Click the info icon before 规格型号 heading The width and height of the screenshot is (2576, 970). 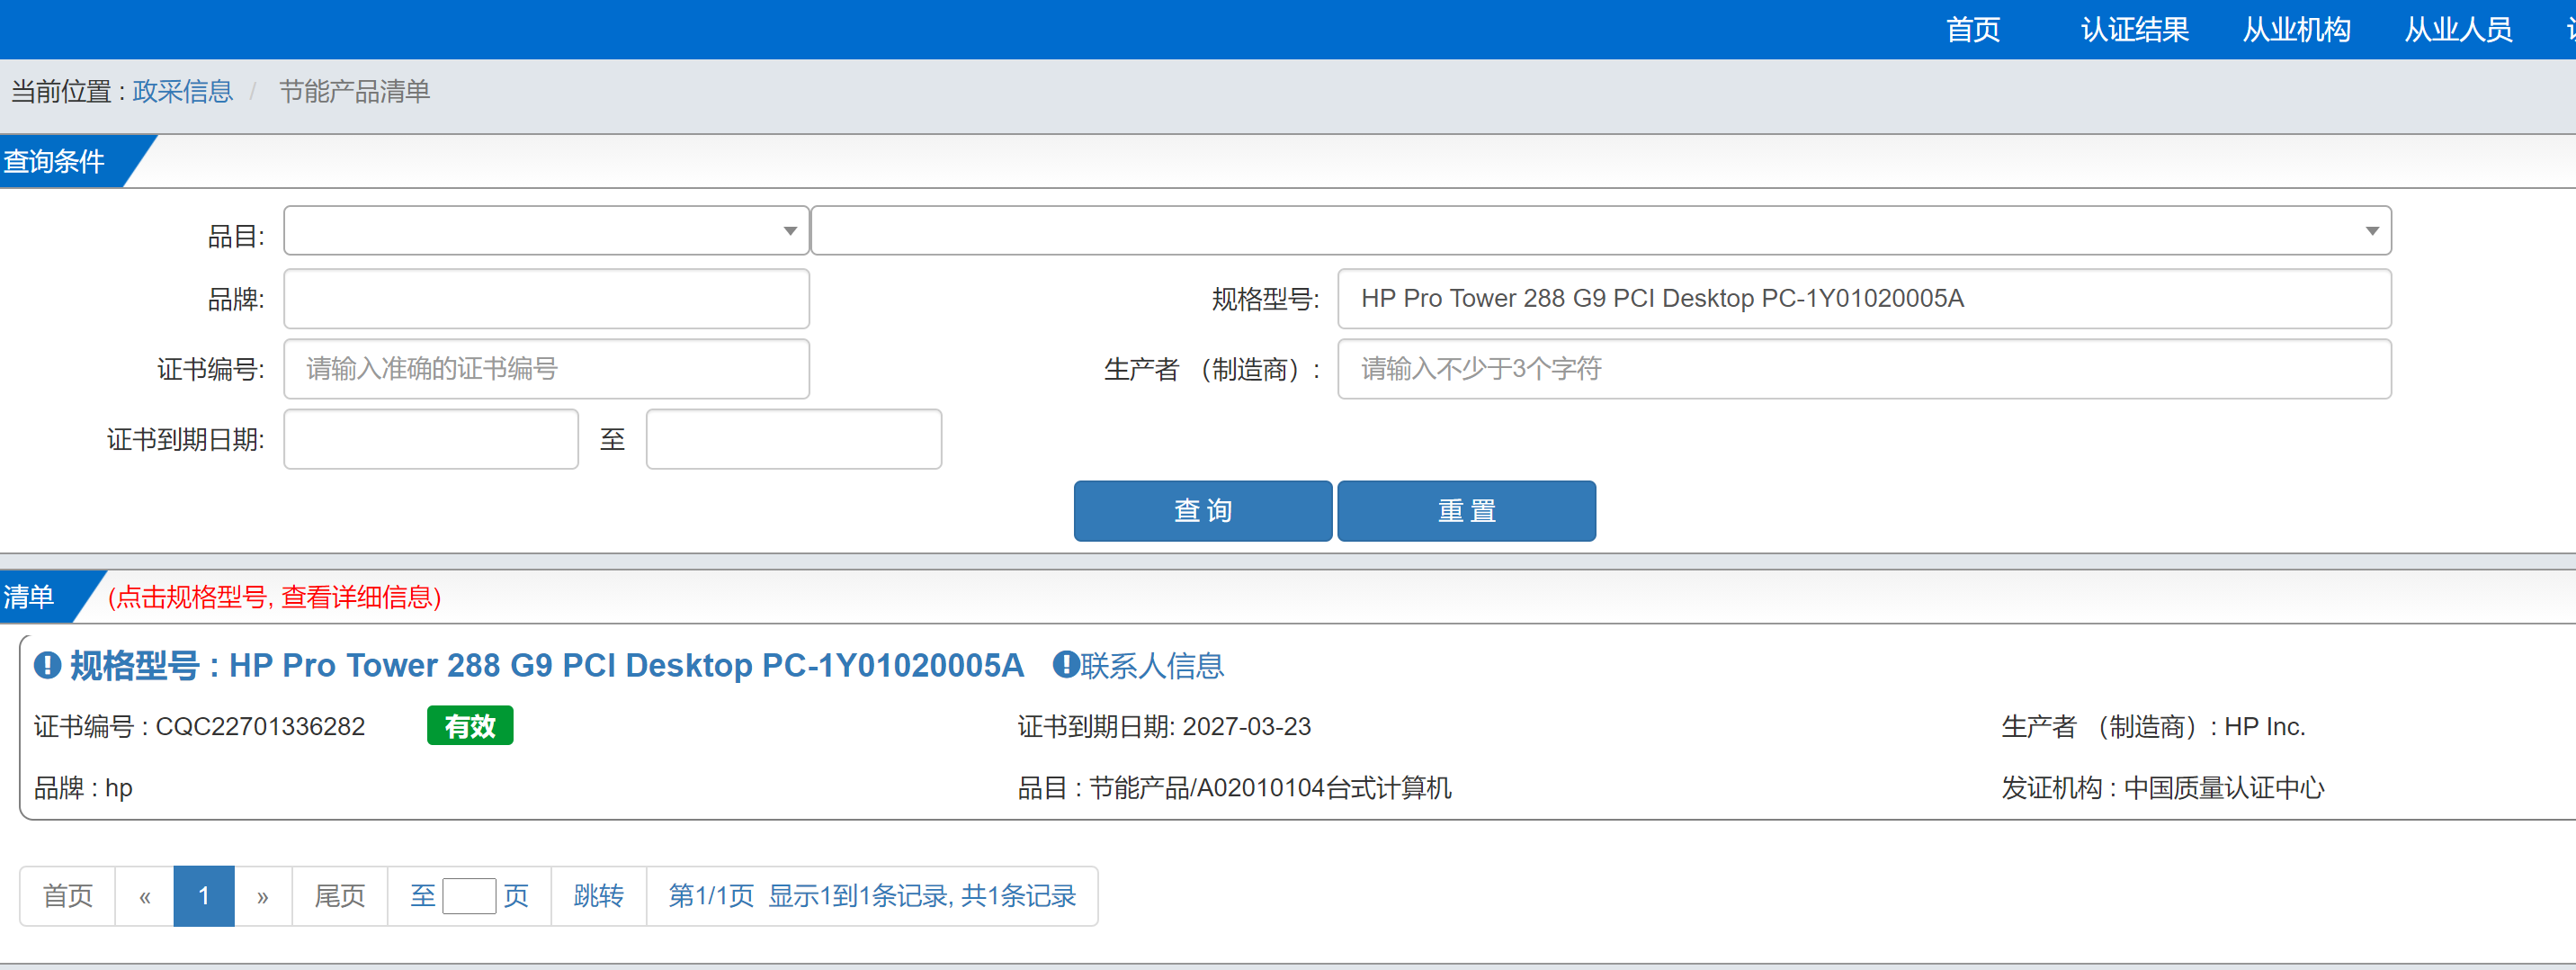coord(47,665)
